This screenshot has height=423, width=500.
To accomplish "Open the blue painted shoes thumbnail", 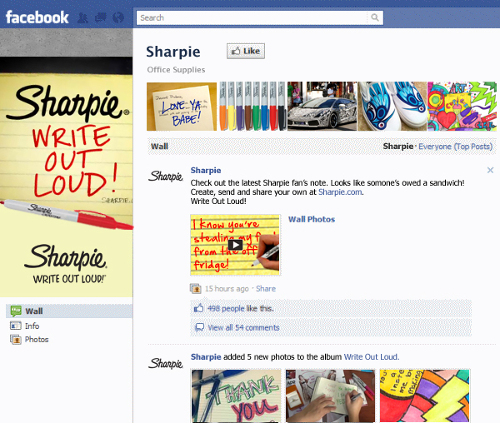I will pos(392,106).
